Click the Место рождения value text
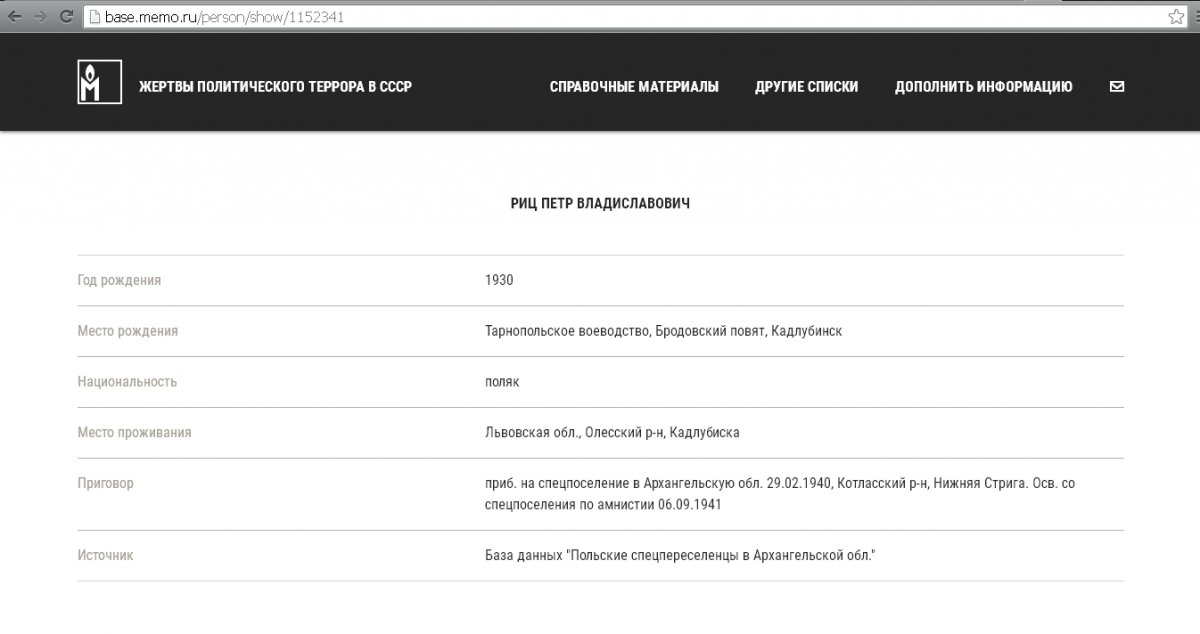Image resolution: width=1200 pixels, height=634 pixels. click(663, 331)
